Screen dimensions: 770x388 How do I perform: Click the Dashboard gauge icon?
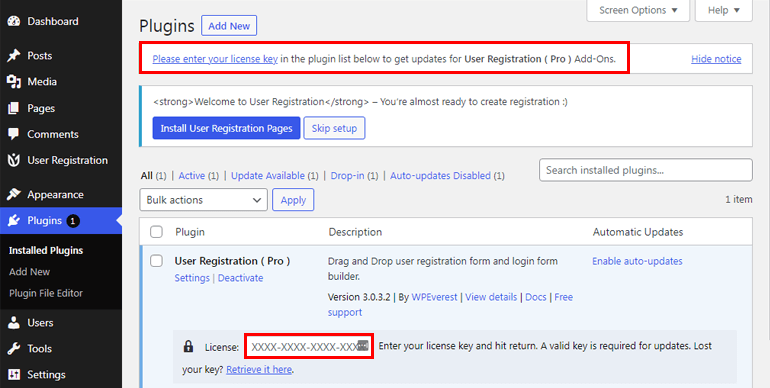click(x=14, y=22)
